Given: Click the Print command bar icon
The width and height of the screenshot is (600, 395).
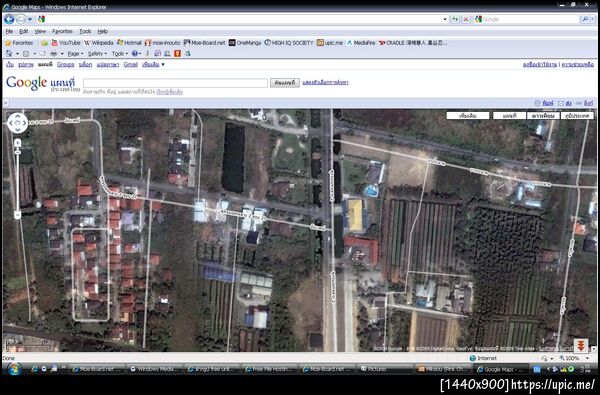Looking at the screenshot, I should coord(54,54).
